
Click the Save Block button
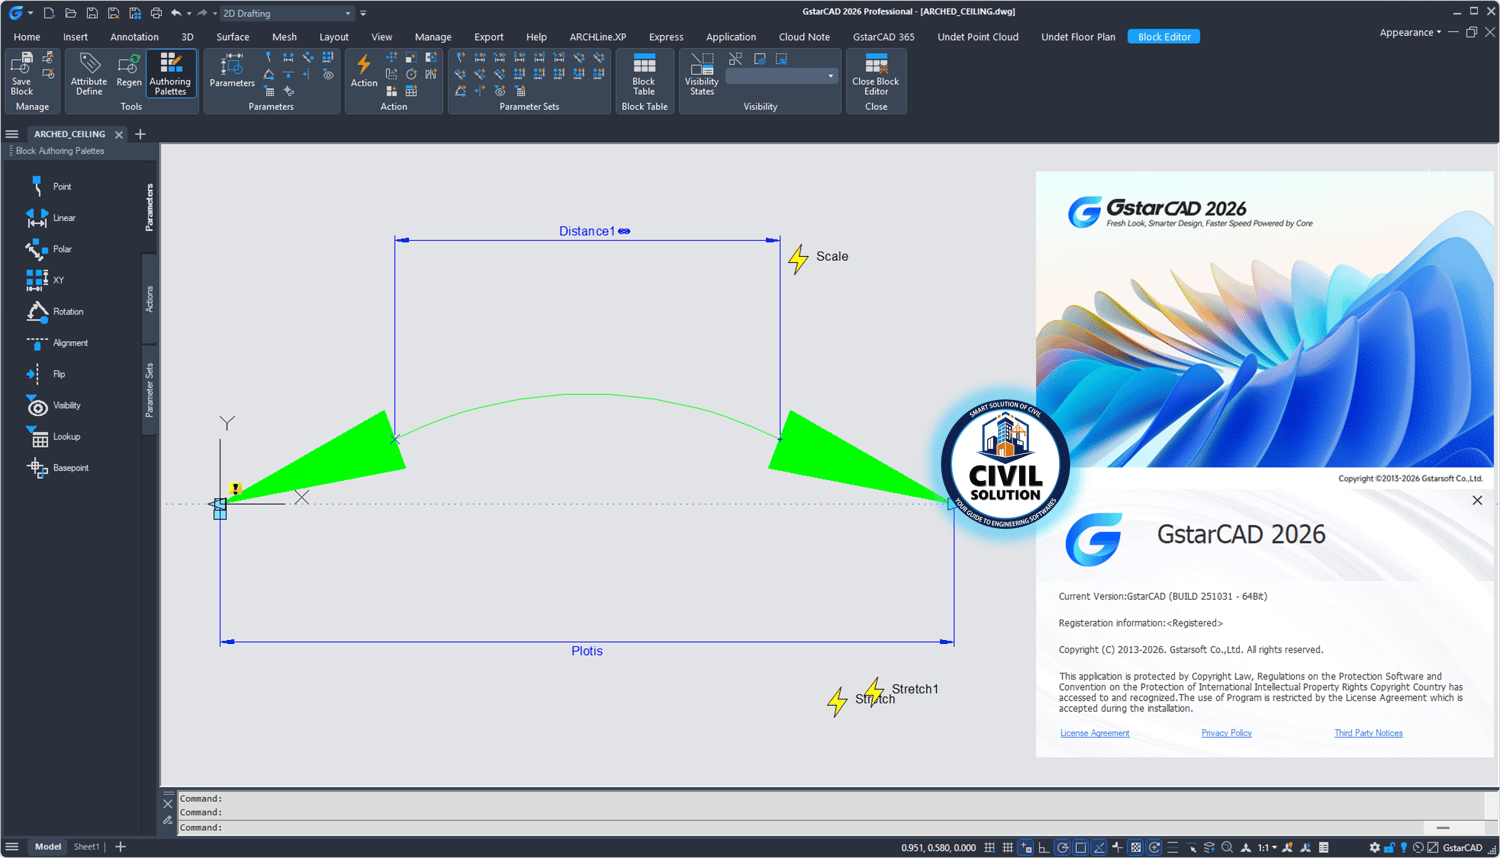click(21, 73)
